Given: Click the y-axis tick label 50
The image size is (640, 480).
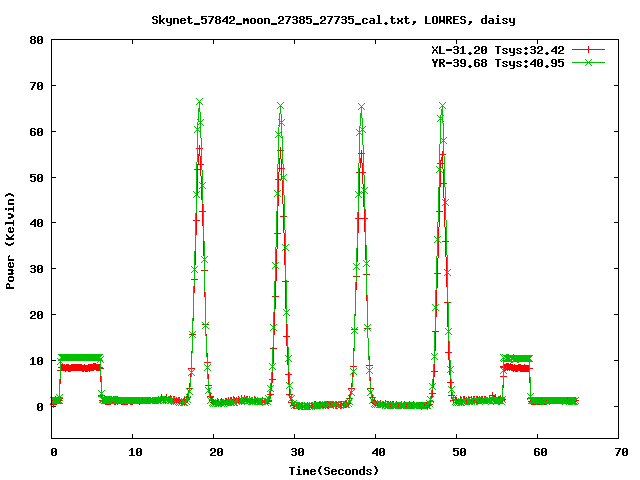Looking at the screenshot, I should (37, 178).
